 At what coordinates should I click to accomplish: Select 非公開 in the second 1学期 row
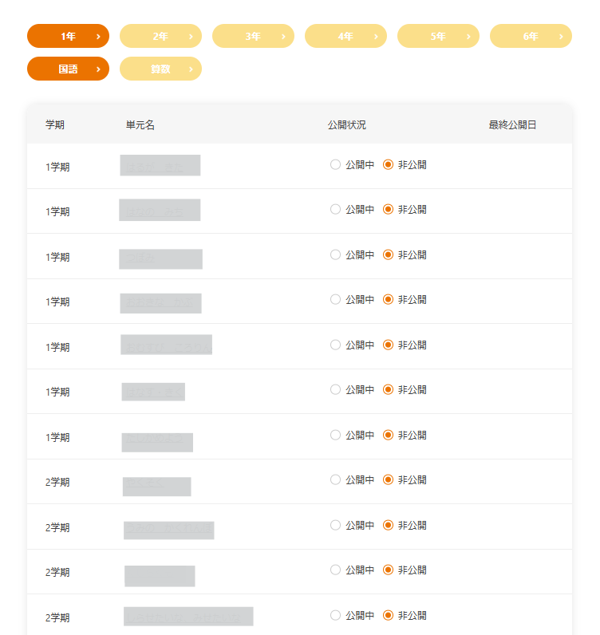click(388, 210)
